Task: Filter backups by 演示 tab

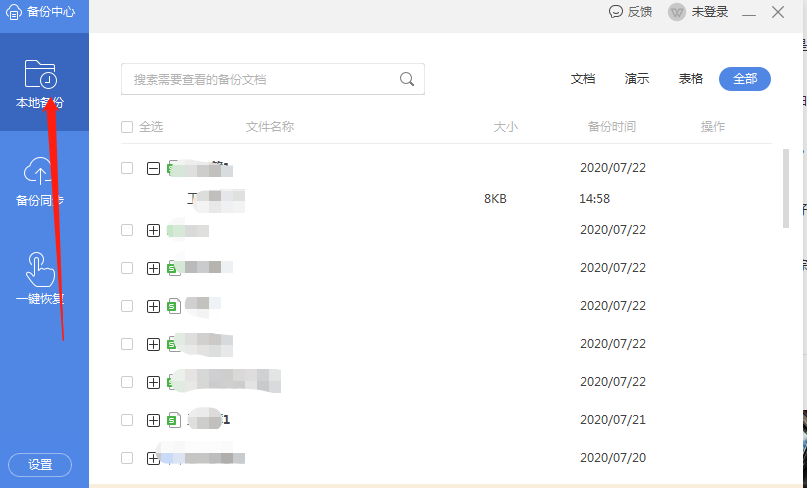Action: pos(637,79)
